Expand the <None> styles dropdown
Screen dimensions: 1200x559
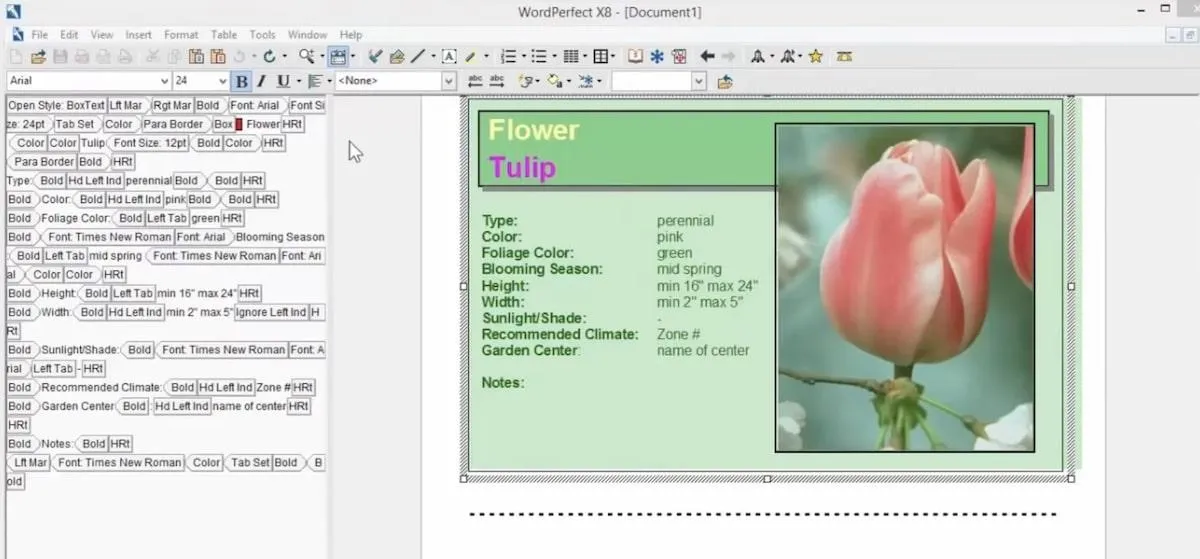pos(449,81)
